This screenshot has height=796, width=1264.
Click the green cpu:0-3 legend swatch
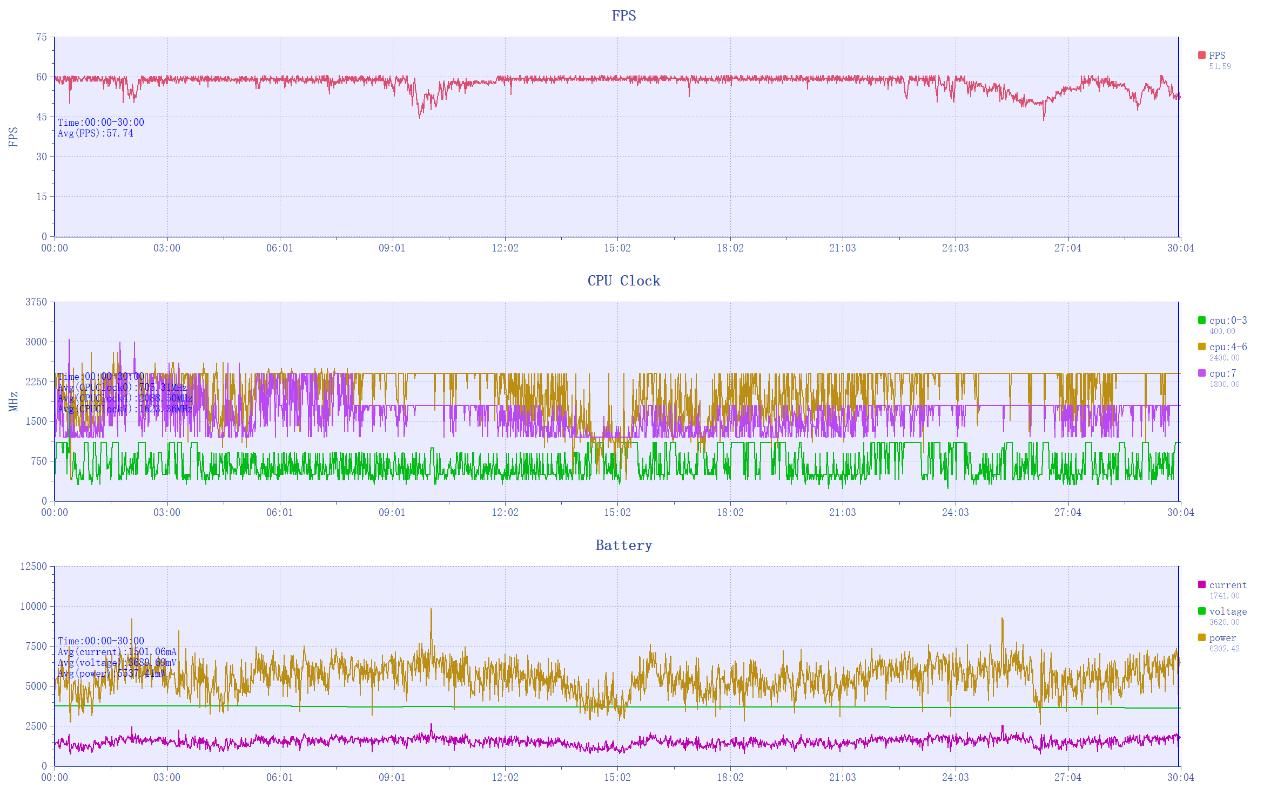pos(1202,321)
